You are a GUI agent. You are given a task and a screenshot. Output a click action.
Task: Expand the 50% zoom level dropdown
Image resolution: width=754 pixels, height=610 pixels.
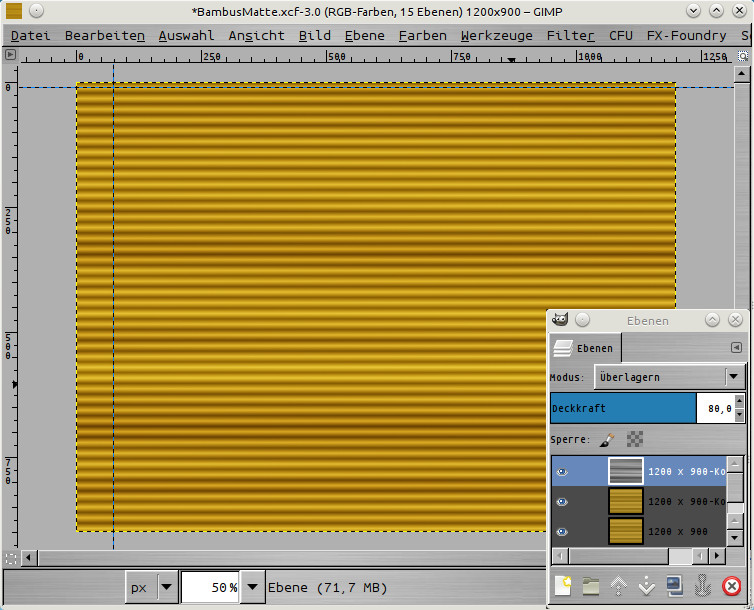tap(254, 588)
